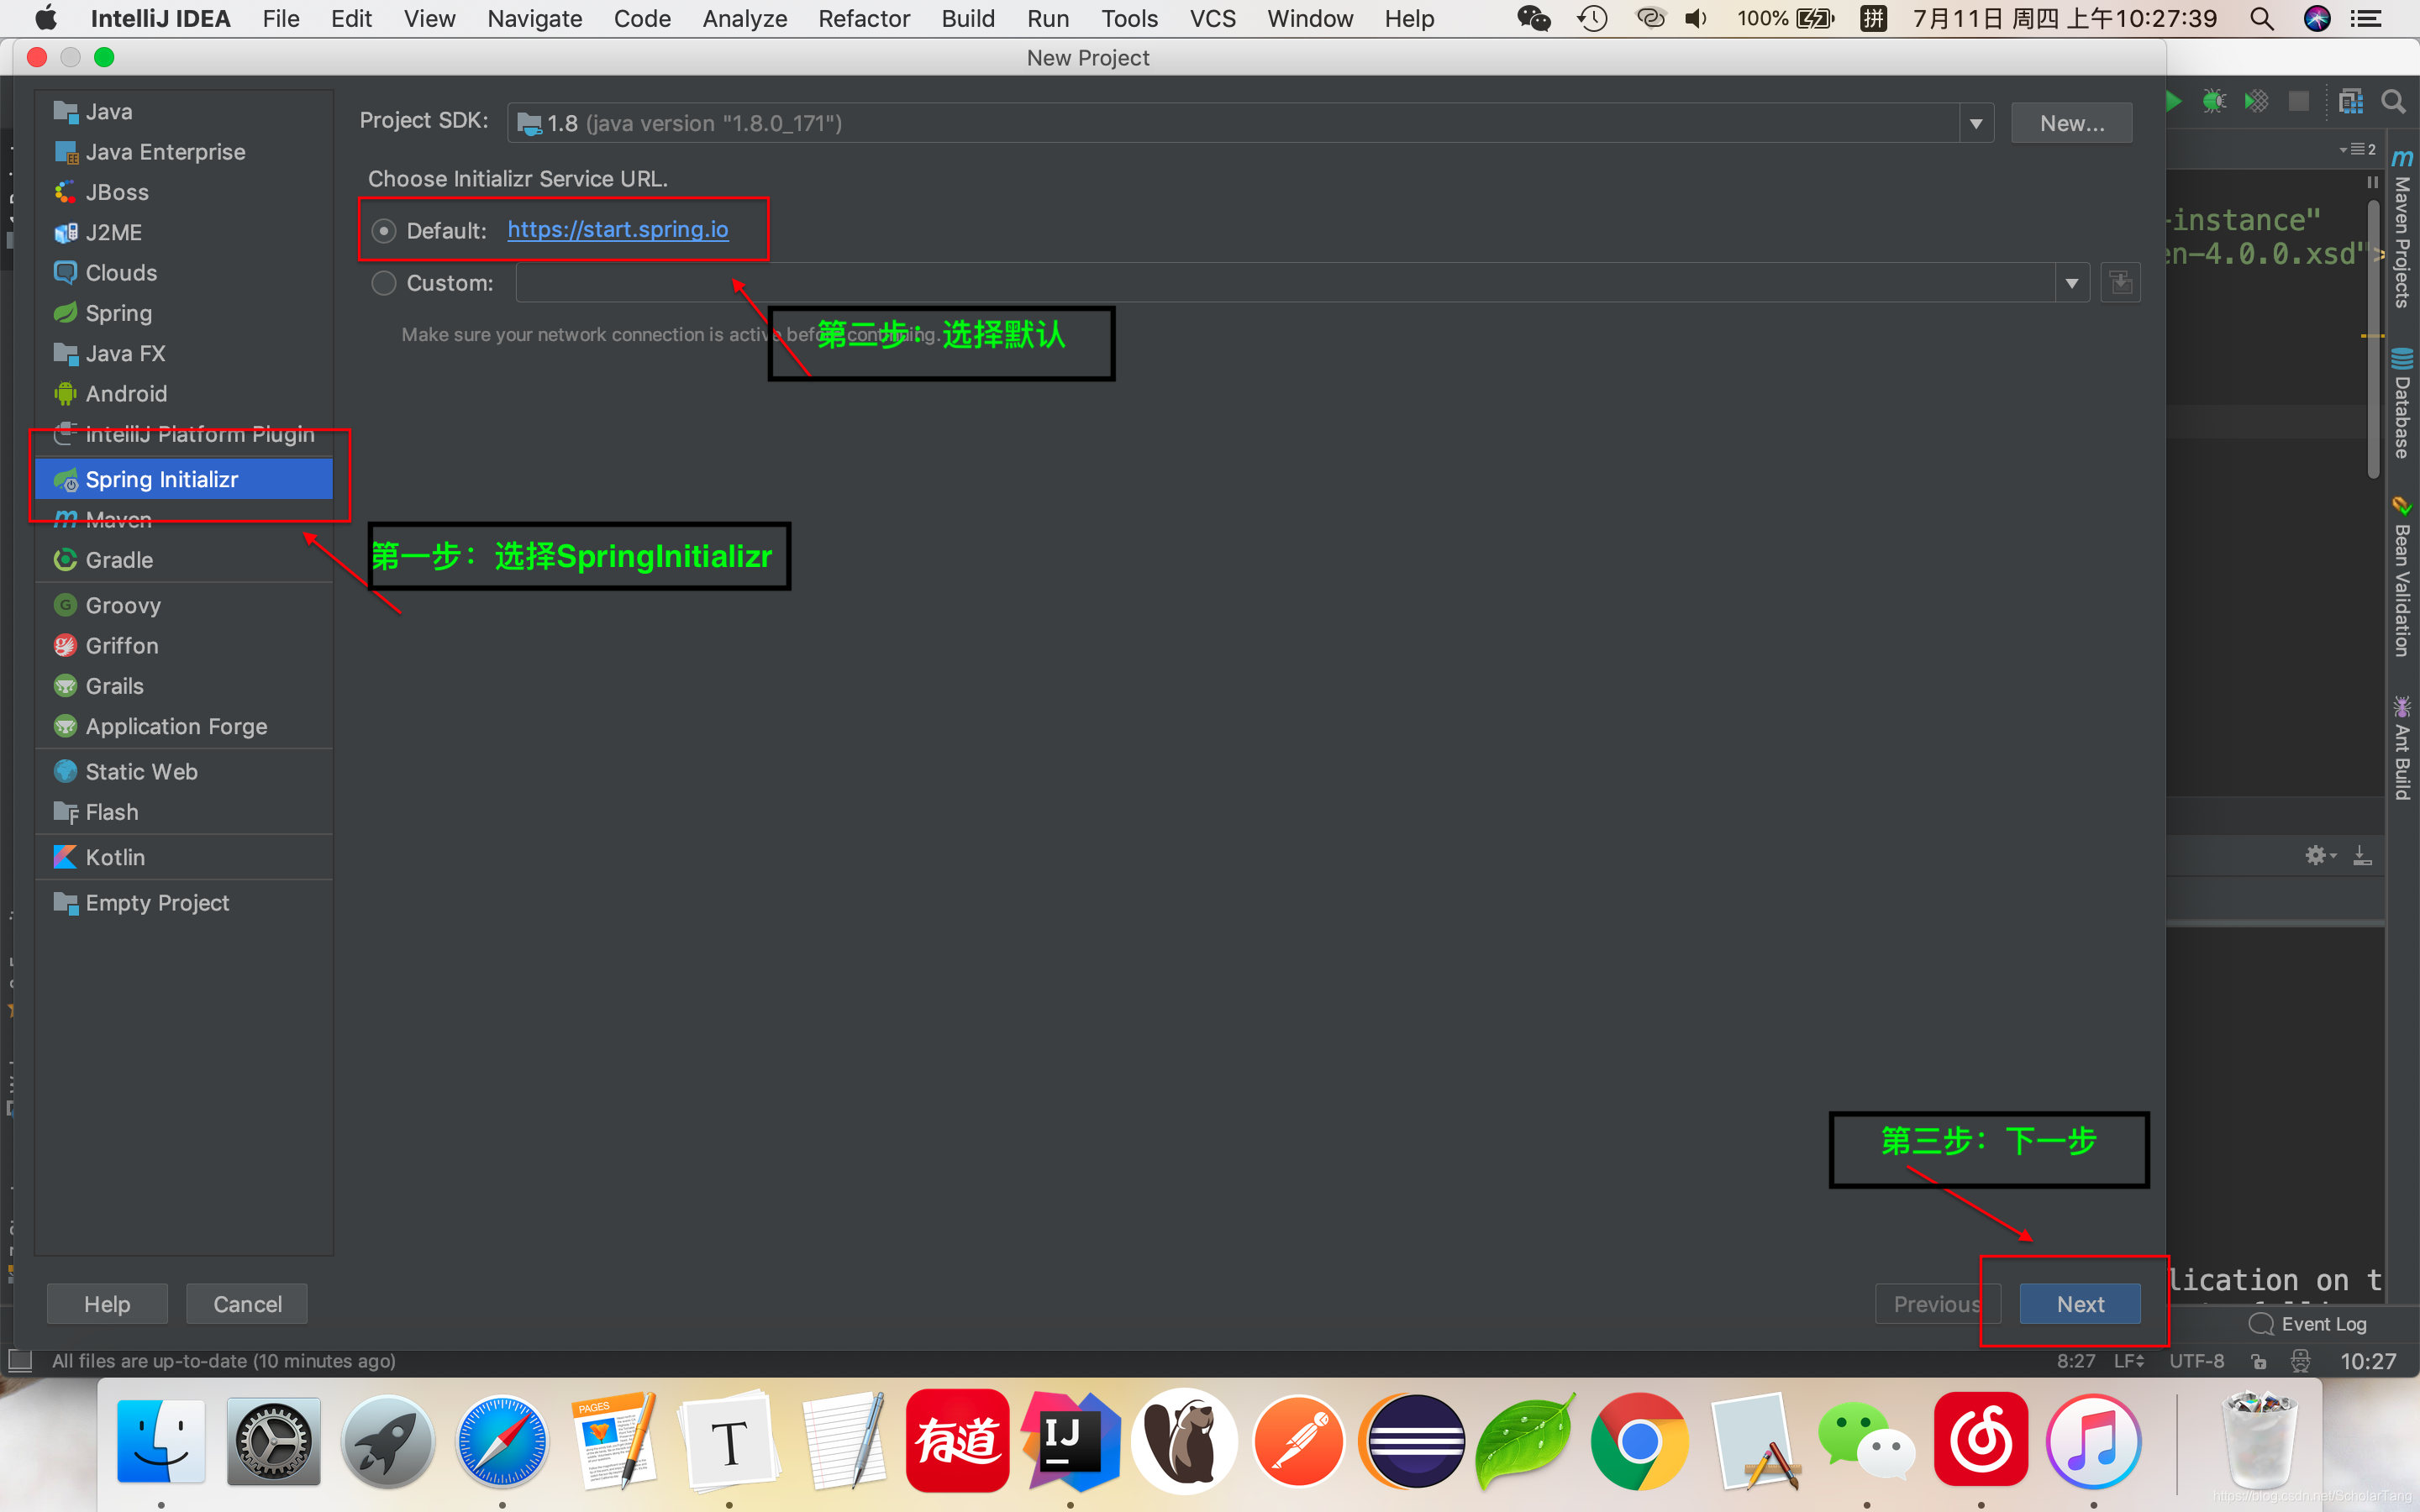2420x1512 pixels.
Task: Click the read-only lock icon in status bar
Action: coord(2258,1361)
